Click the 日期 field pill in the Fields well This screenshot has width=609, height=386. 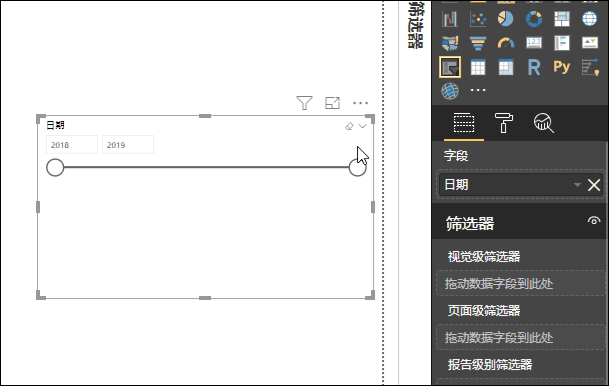(x=520, y=185)
